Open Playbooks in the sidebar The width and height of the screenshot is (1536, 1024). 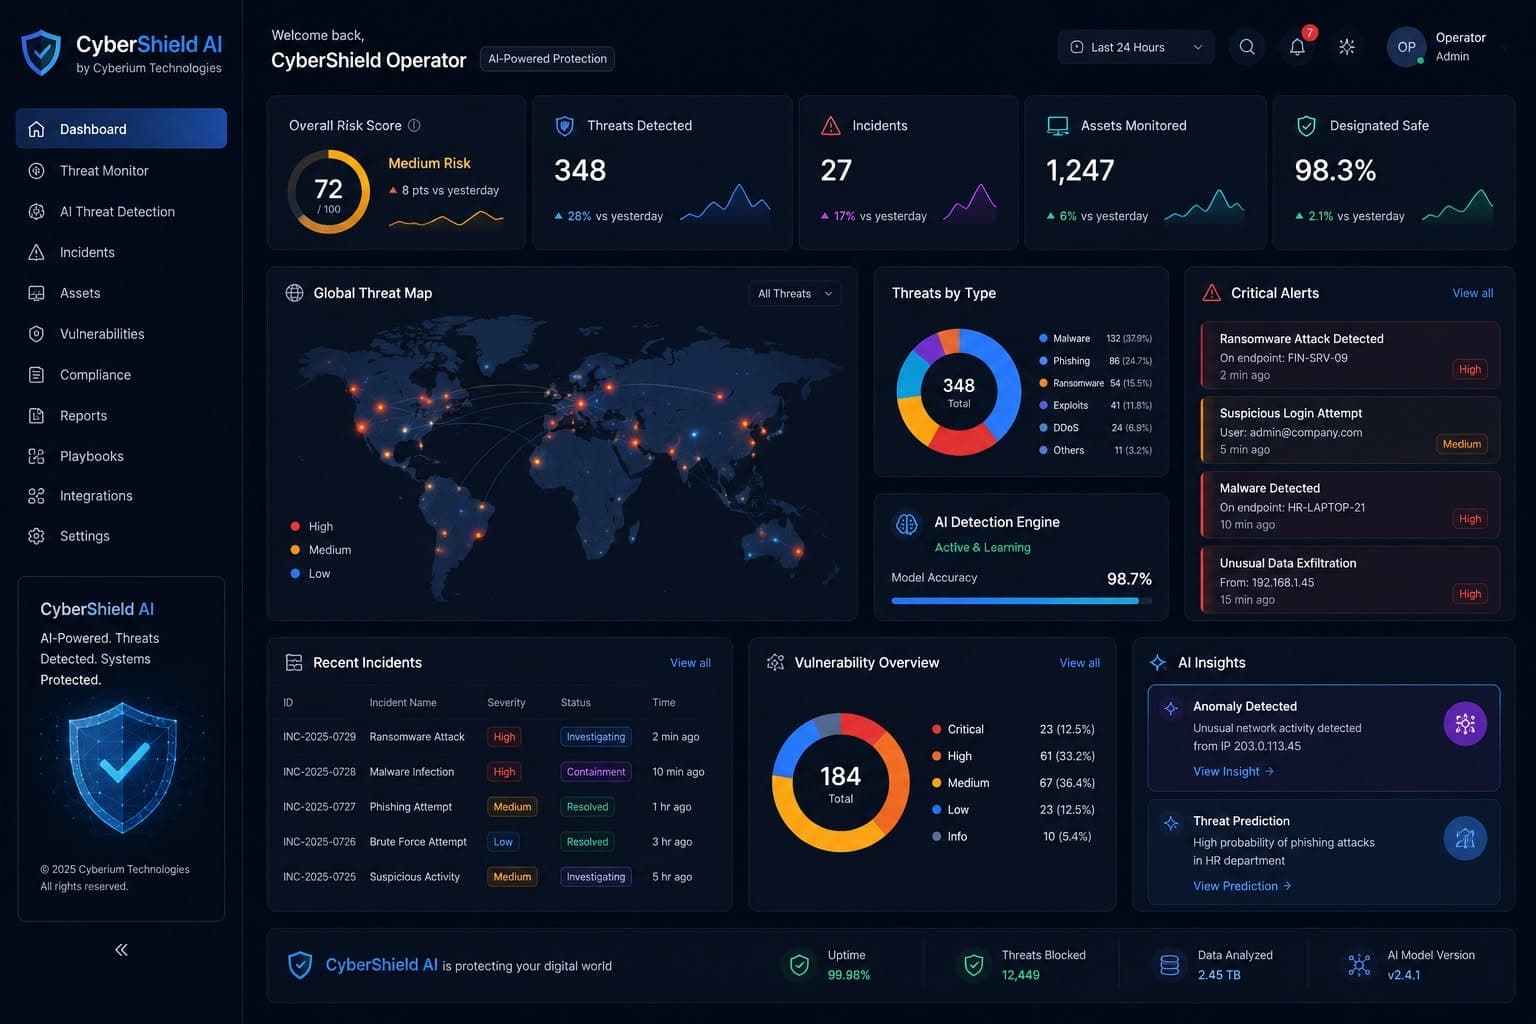click(121, 456)
